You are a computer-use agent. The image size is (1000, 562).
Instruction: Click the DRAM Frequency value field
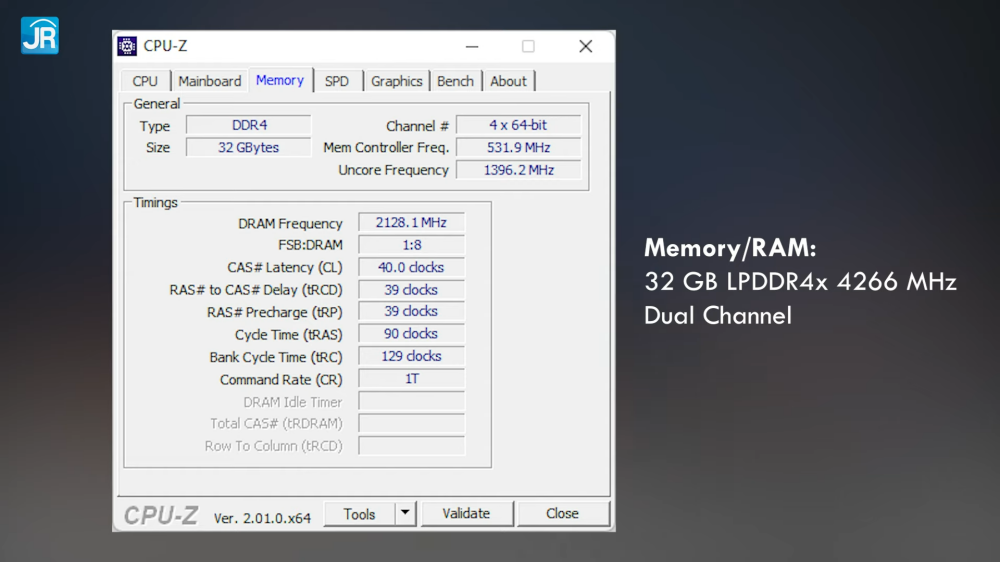click(x=411, y=223)
